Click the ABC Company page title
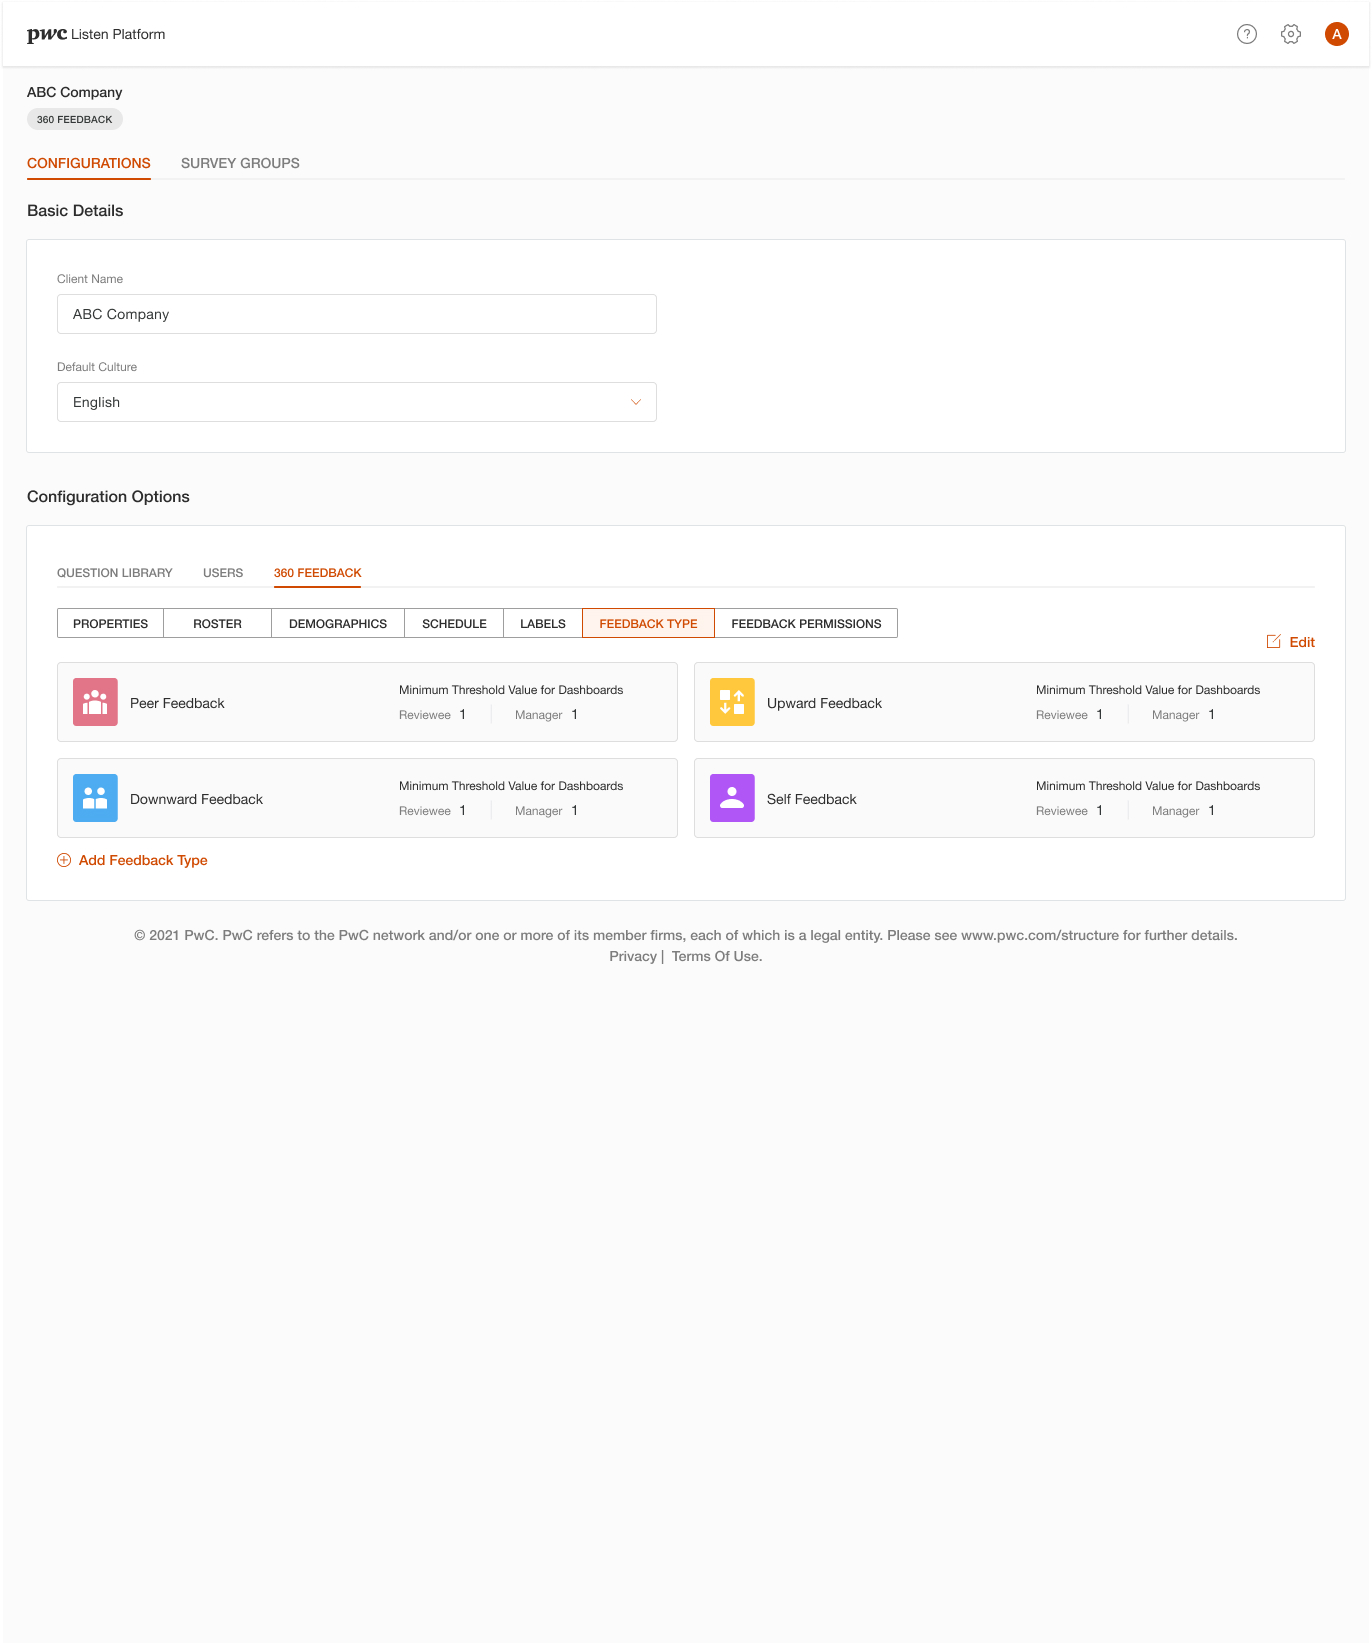The width and height of the screenshot is (1372, 1643). coord(75,92)
